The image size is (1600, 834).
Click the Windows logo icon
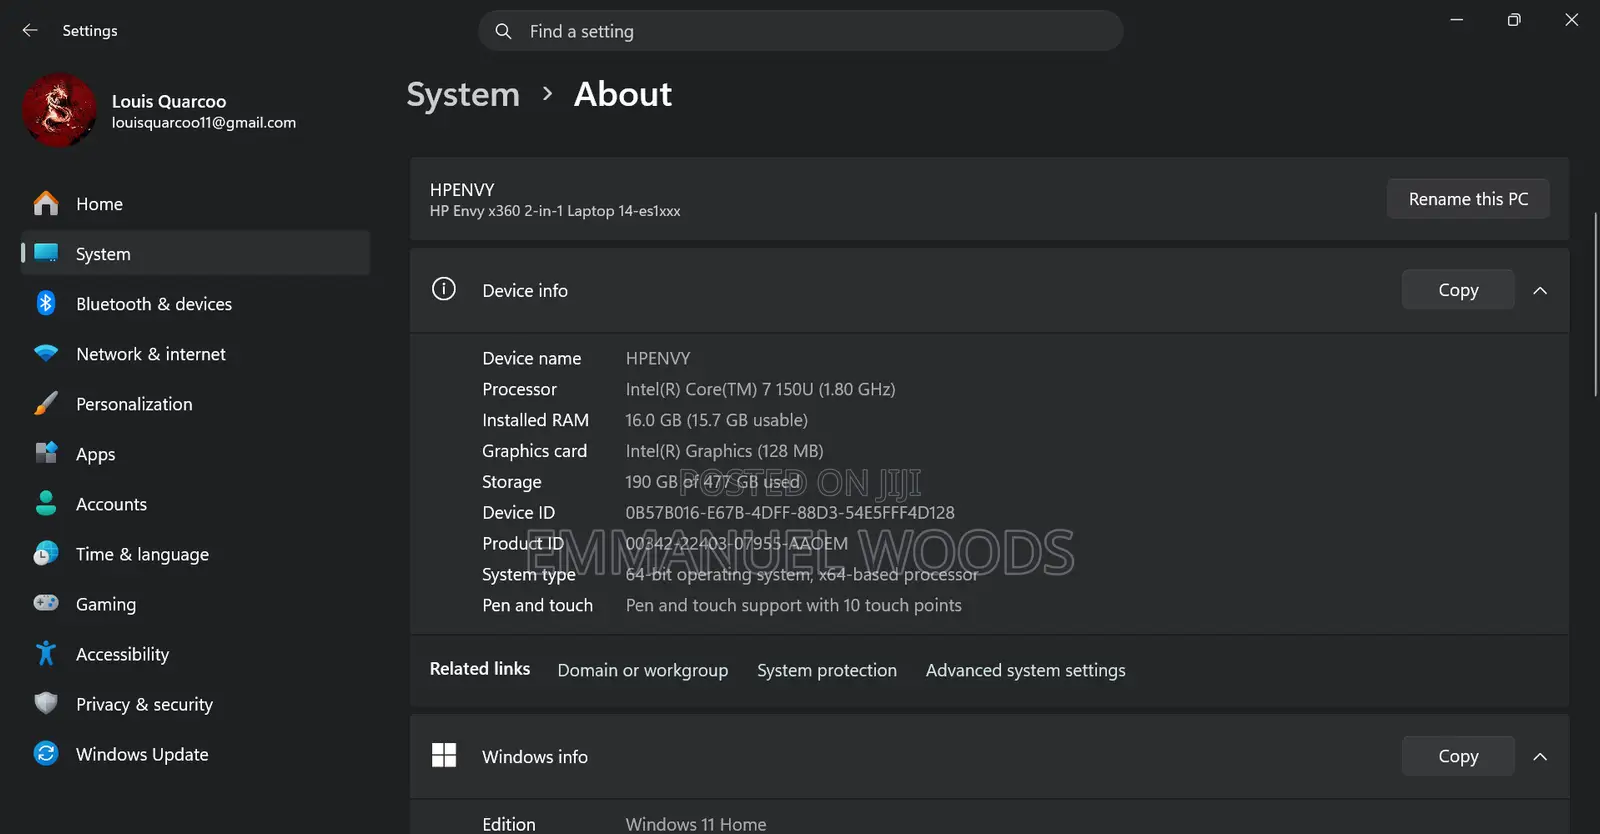tap(444, 755)
